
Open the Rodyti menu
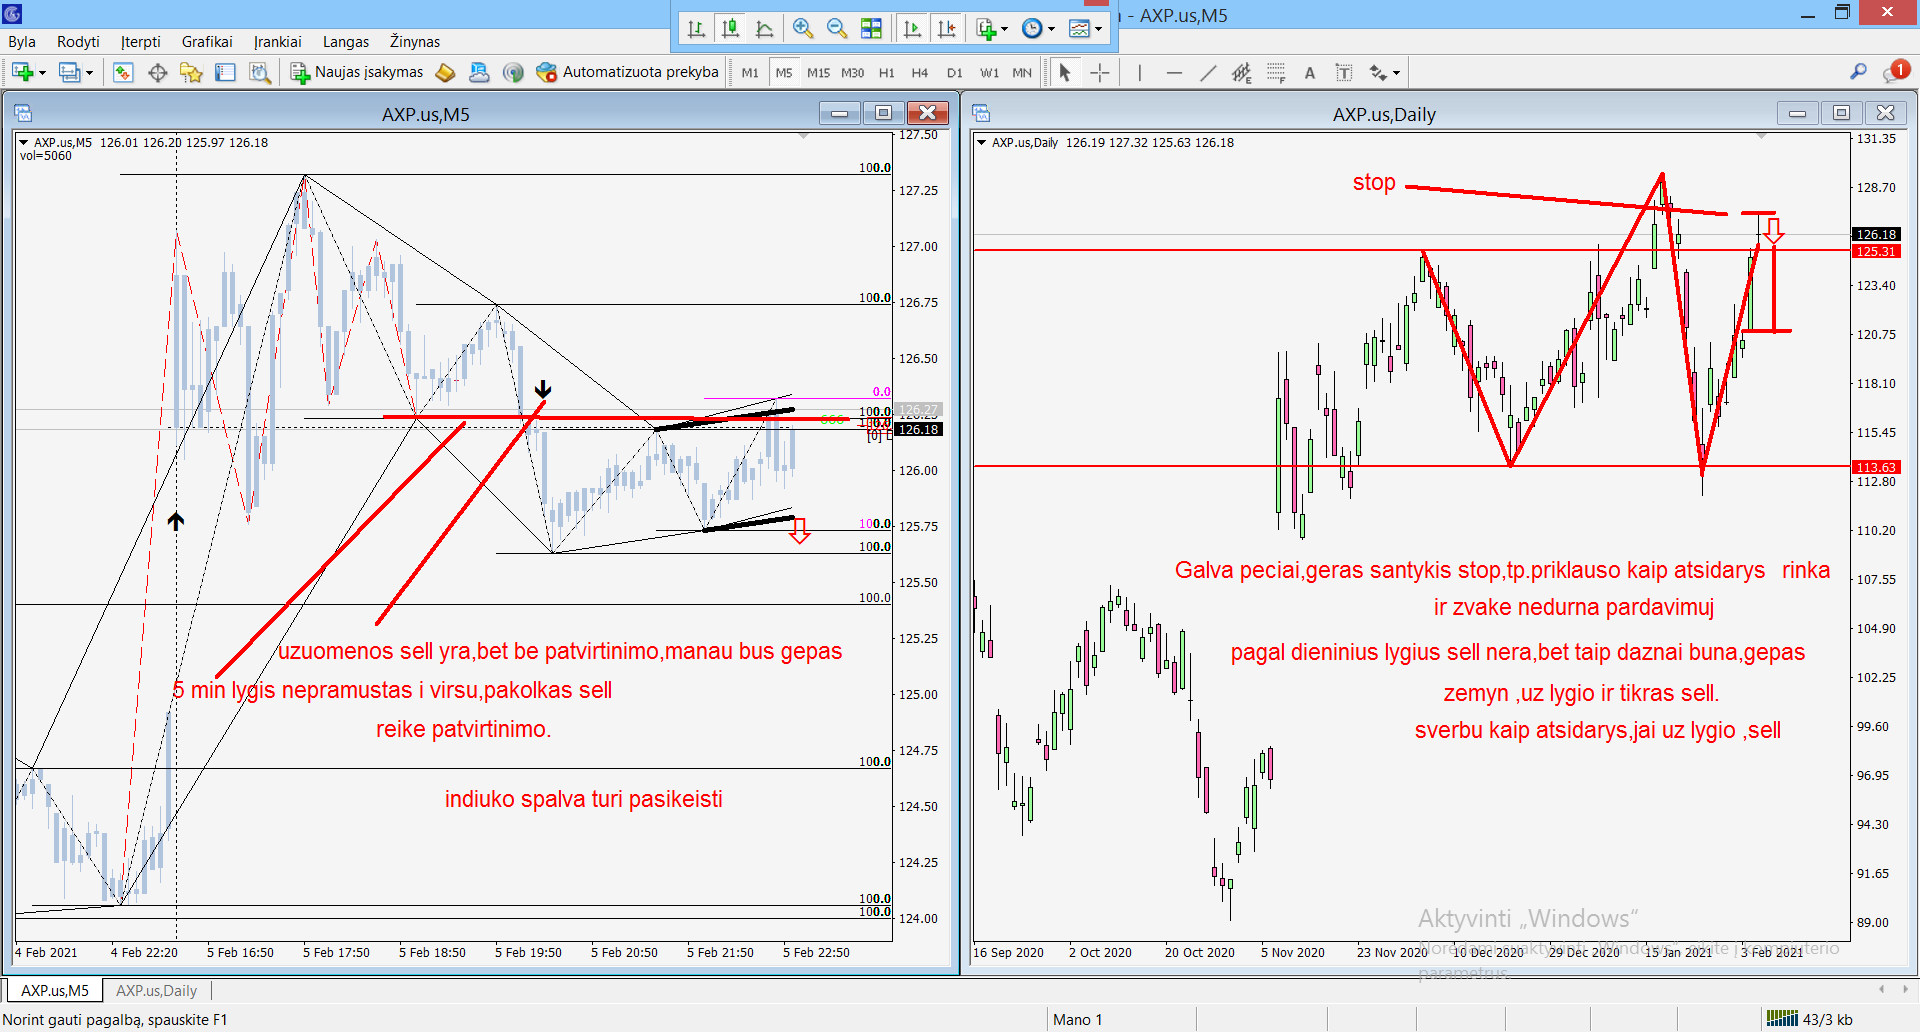(x=78, y=42)
